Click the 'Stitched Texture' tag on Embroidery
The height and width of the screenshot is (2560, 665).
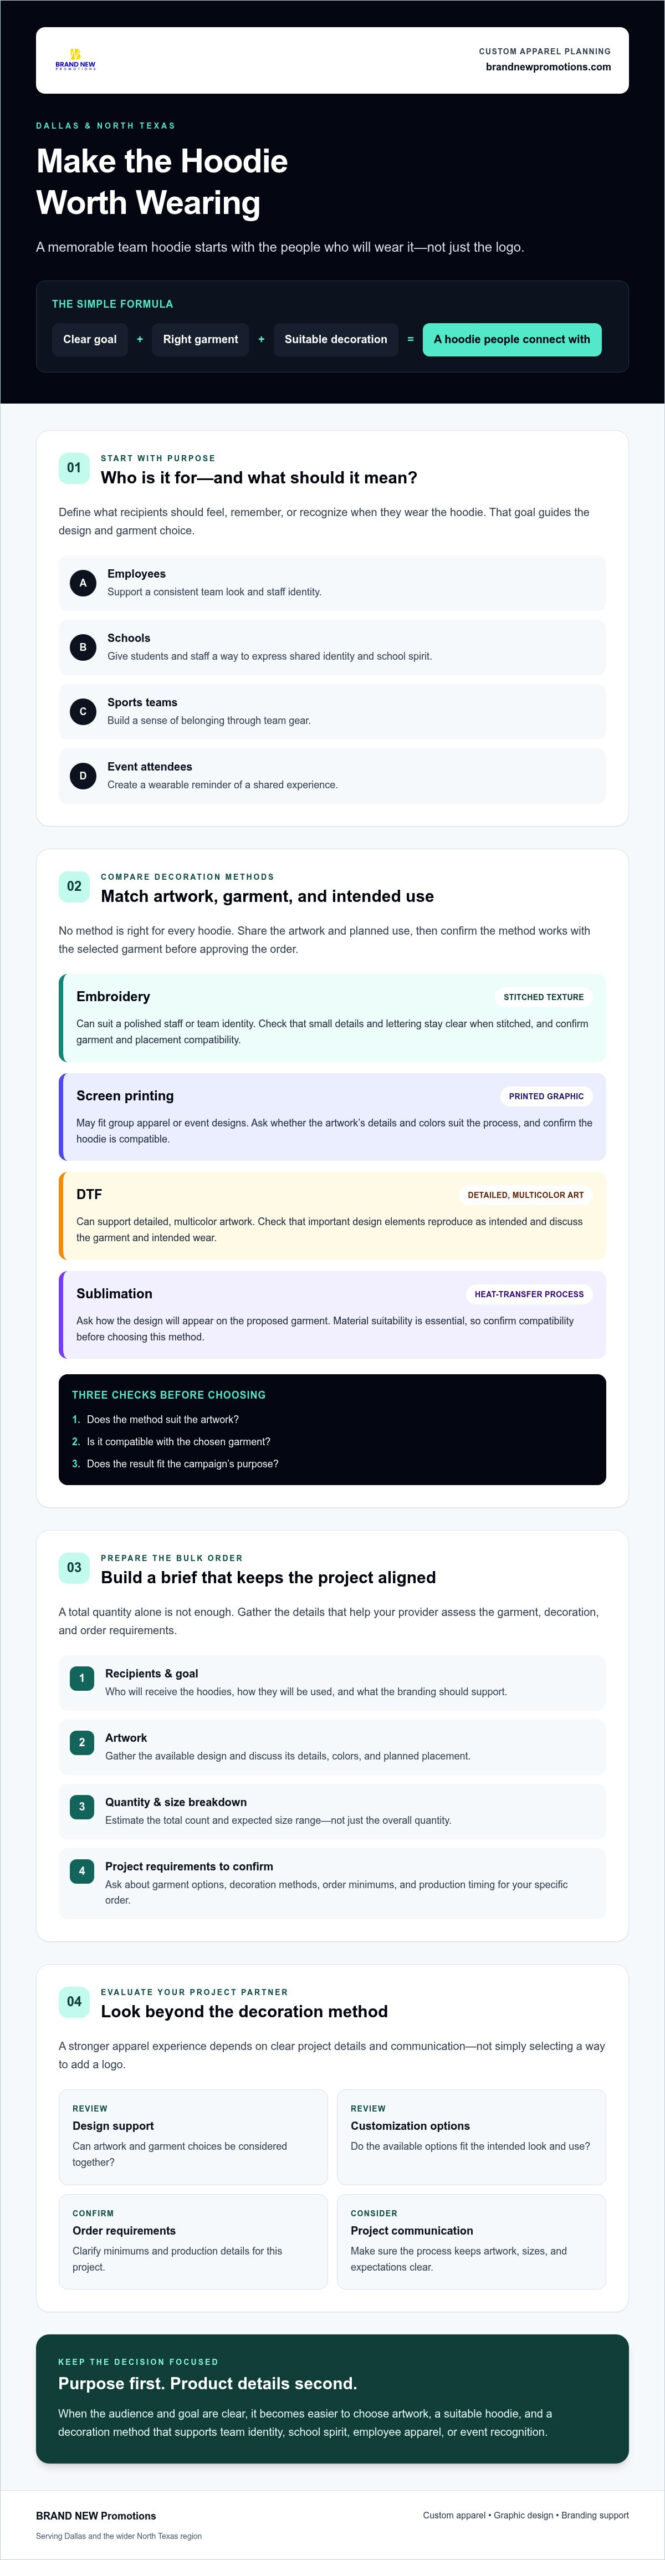[x=543, y=997]
